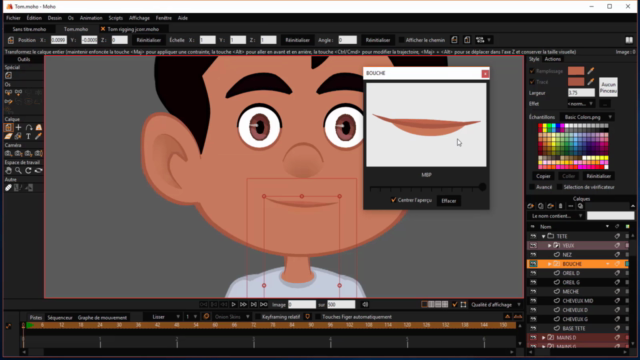Click the Largeur width input field

click(581, 93)
